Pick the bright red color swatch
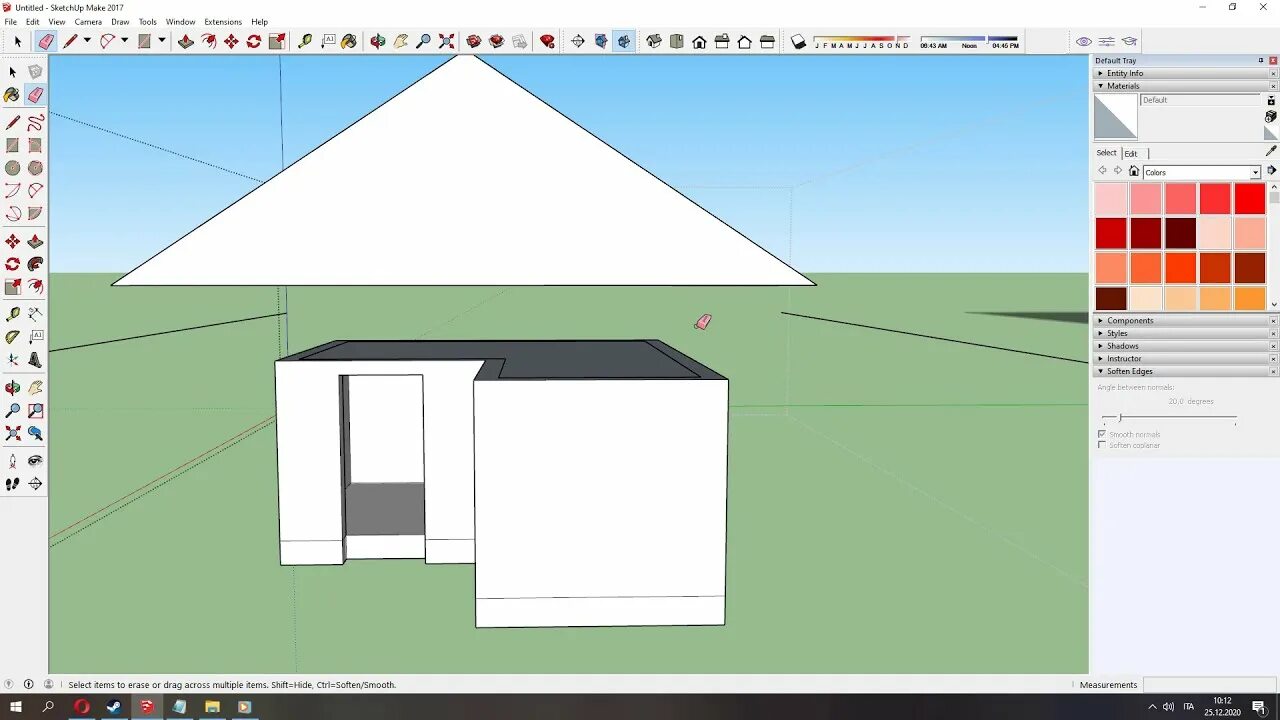This screenshot has width=1280, height=720. 1250,198
